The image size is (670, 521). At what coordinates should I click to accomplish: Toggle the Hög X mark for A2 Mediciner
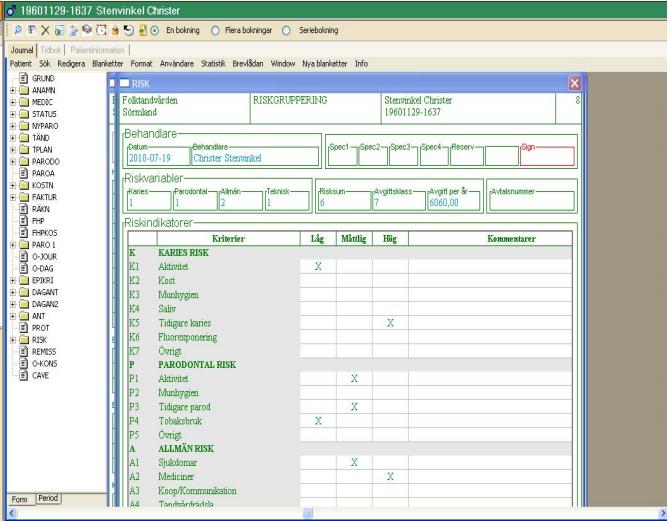pos(390,476)
